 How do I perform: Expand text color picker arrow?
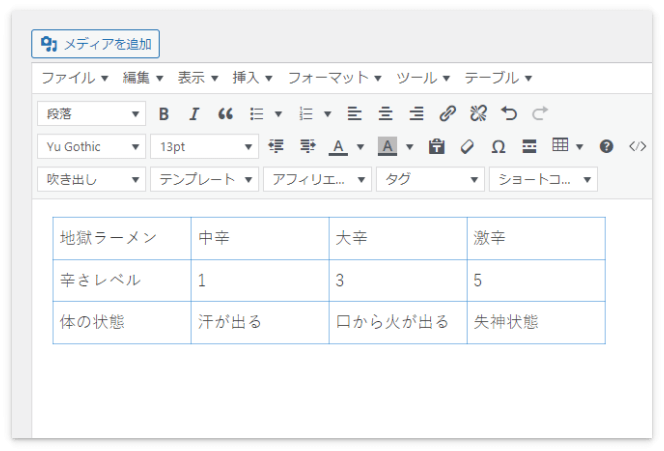click(x=360, y=147)
